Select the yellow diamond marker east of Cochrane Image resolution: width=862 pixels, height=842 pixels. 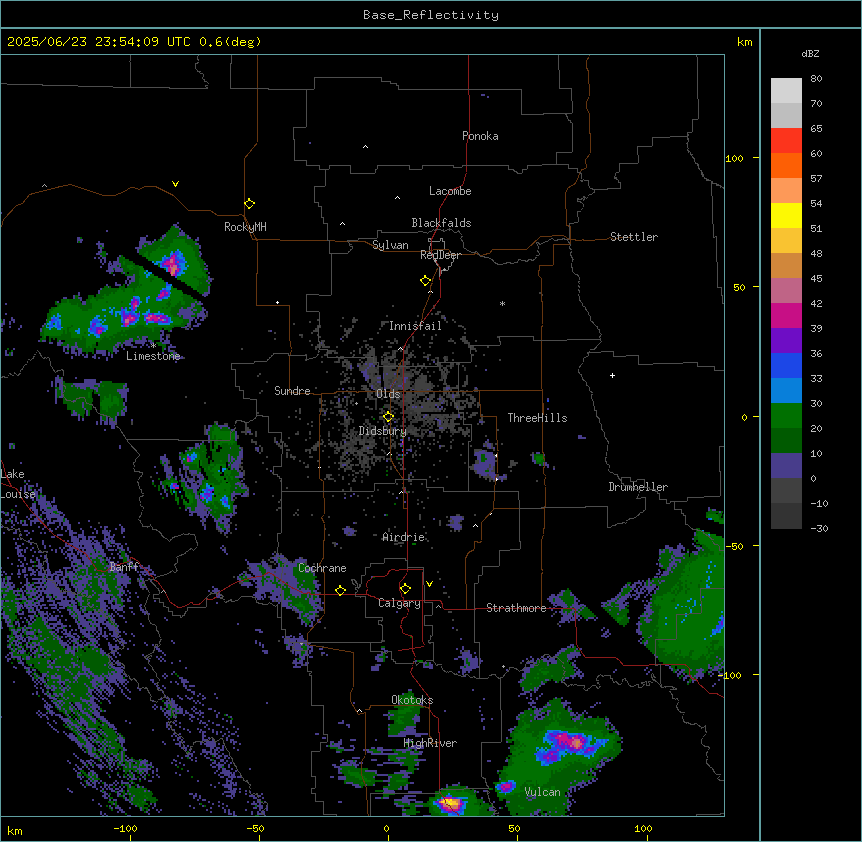[x=340, y=590]
